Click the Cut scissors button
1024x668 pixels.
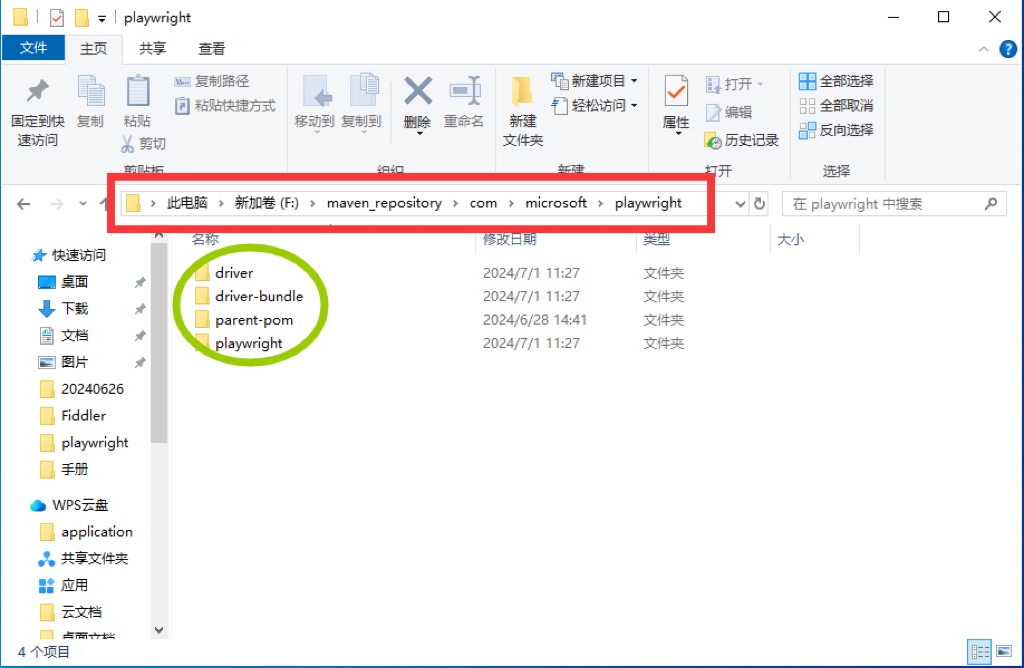(144, 143)
